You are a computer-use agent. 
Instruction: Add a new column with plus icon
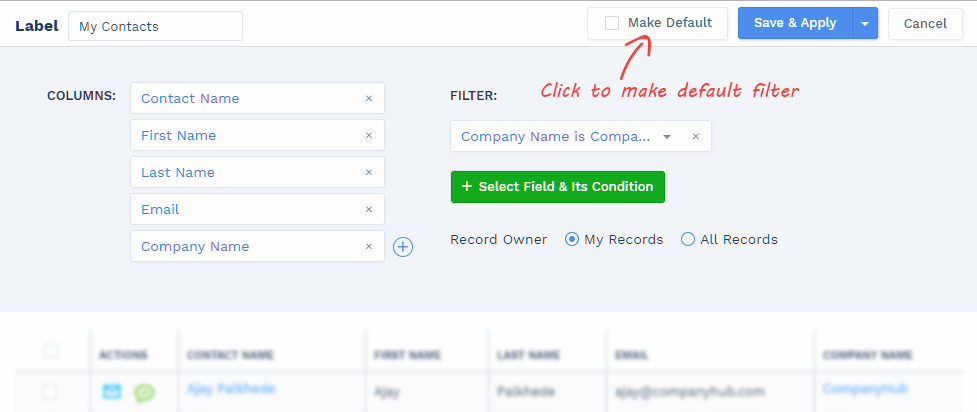click(403, 247)
